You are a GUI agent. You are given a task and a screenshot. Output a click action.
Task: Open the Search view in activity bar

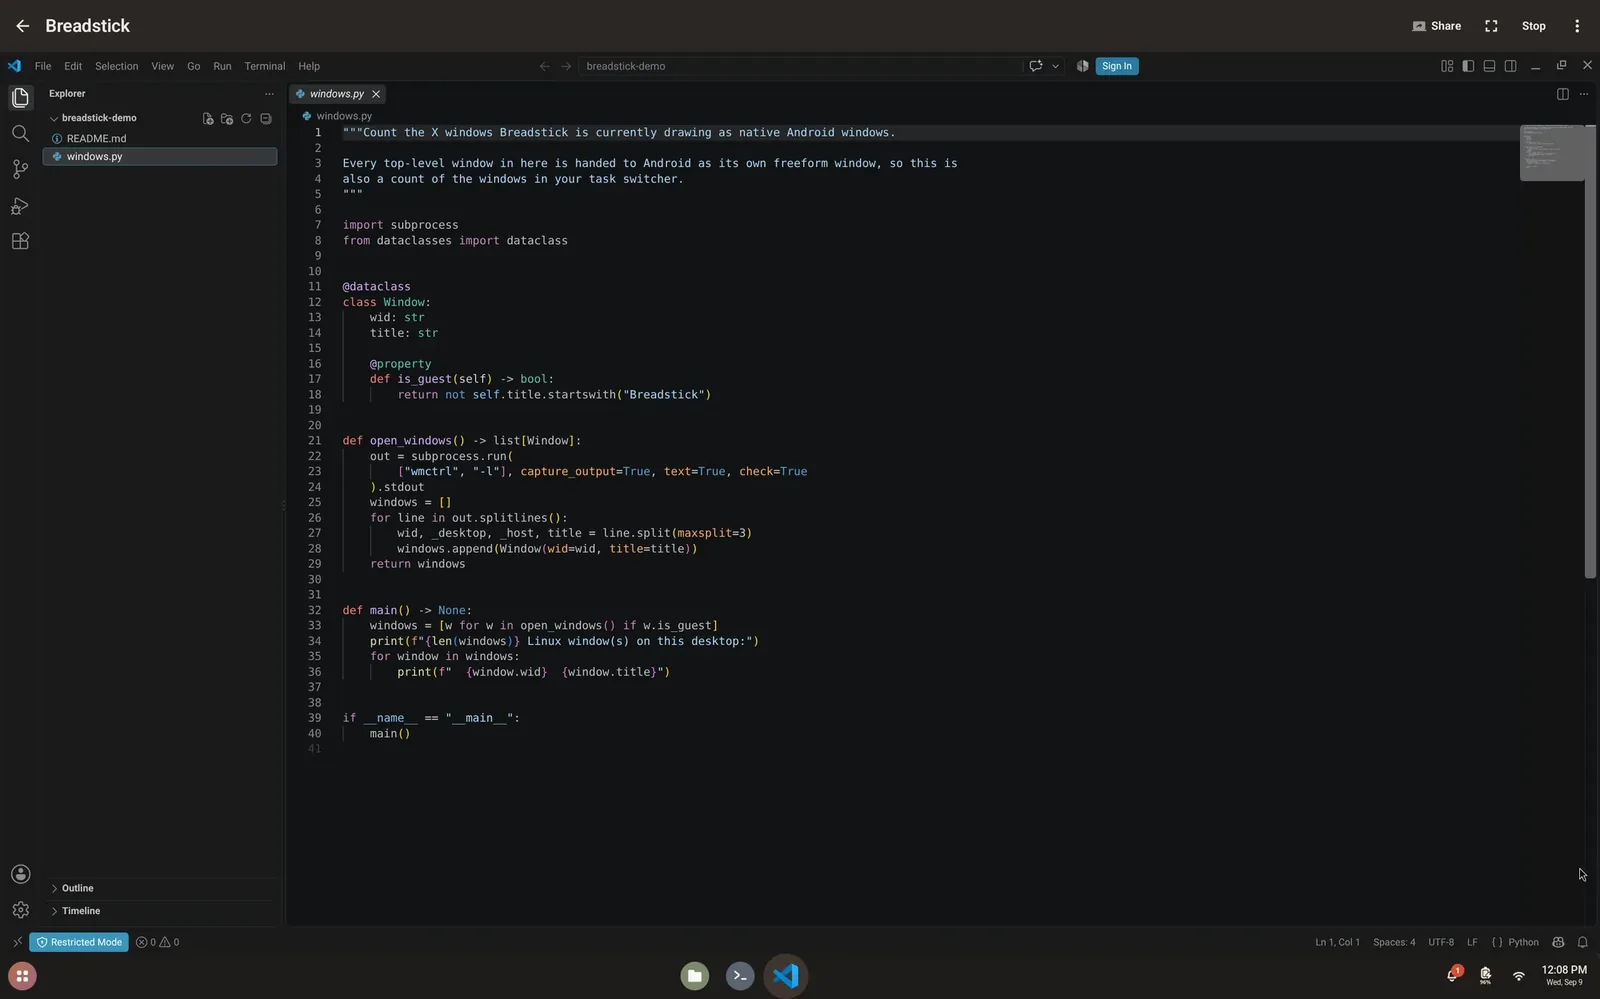(x=20, y=133)
